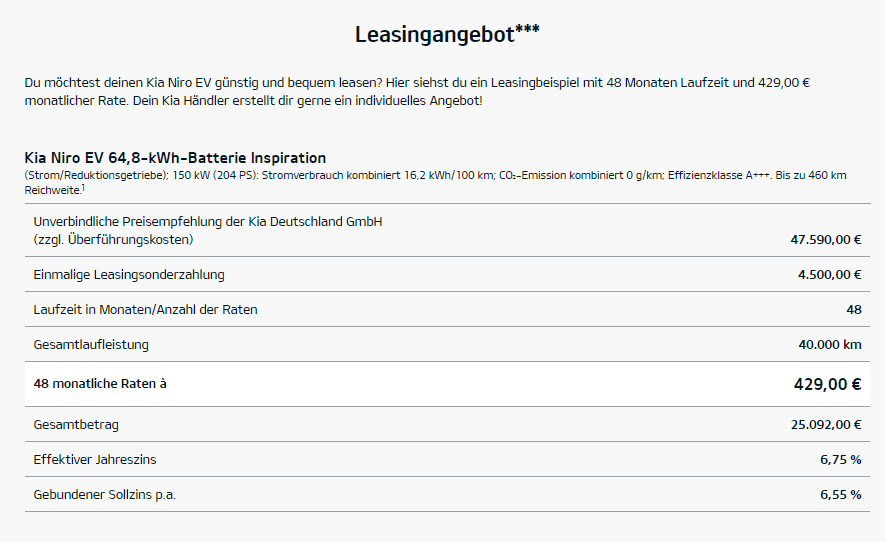
Task: Click the Gebundener Sollzins p.a. value 6,55 %
Action: pyautogui.click(x=840, y=494)
